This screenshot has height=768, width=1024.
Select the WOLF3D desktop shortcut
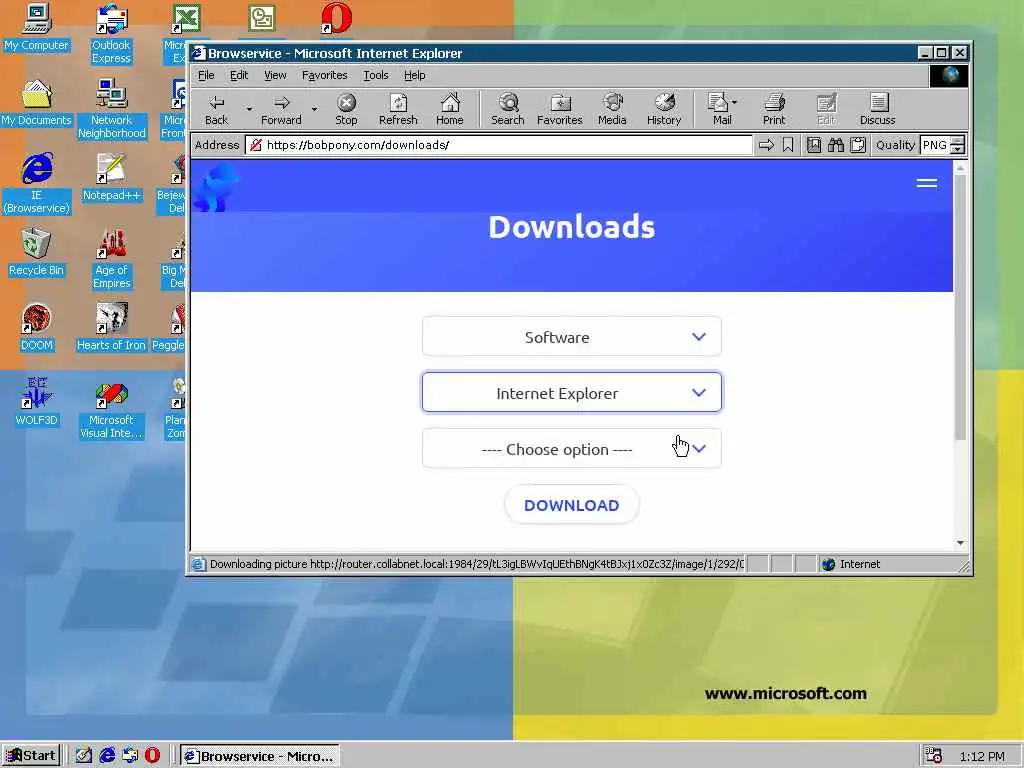click(x=37, y=402)
